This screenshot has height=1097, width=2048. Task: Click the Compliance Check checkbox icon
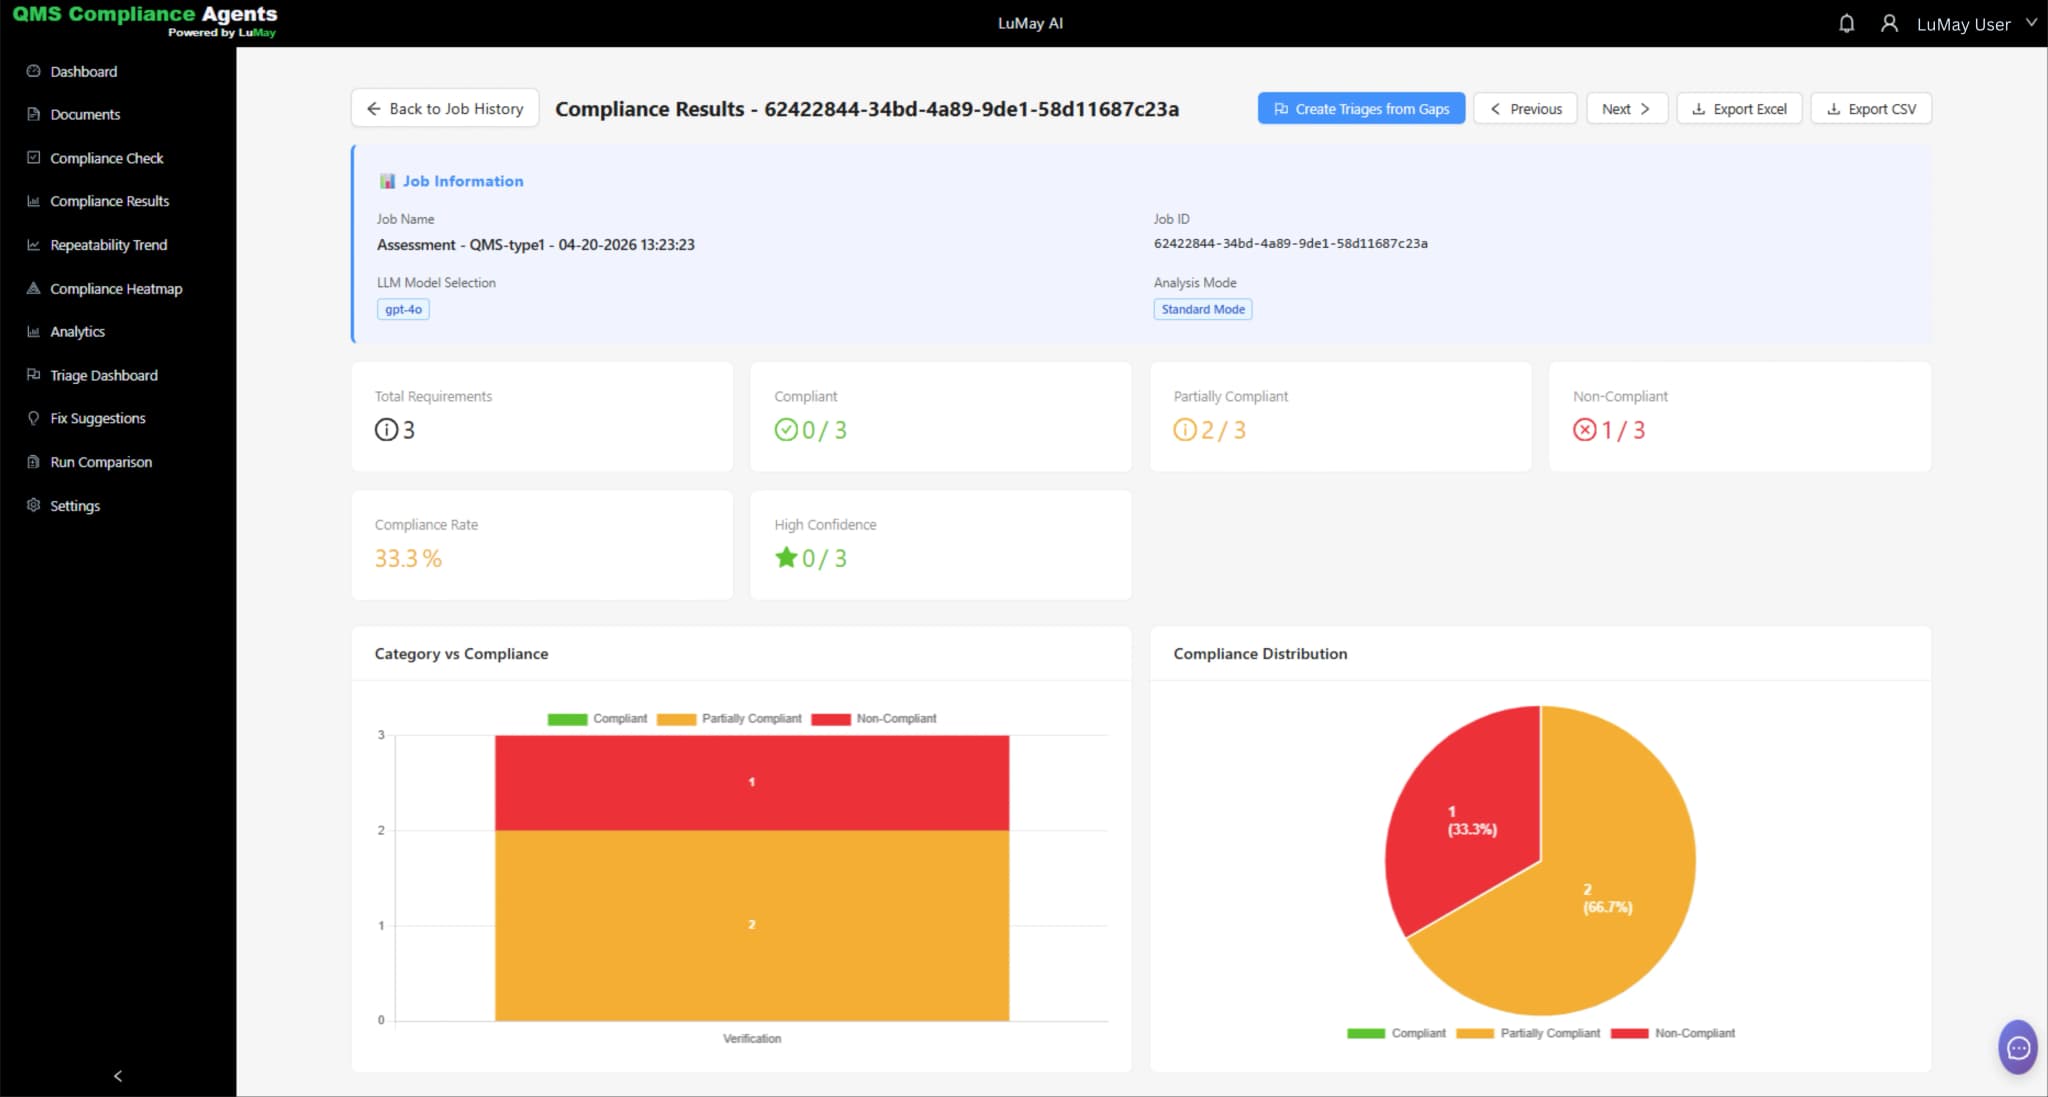(33, 158)
